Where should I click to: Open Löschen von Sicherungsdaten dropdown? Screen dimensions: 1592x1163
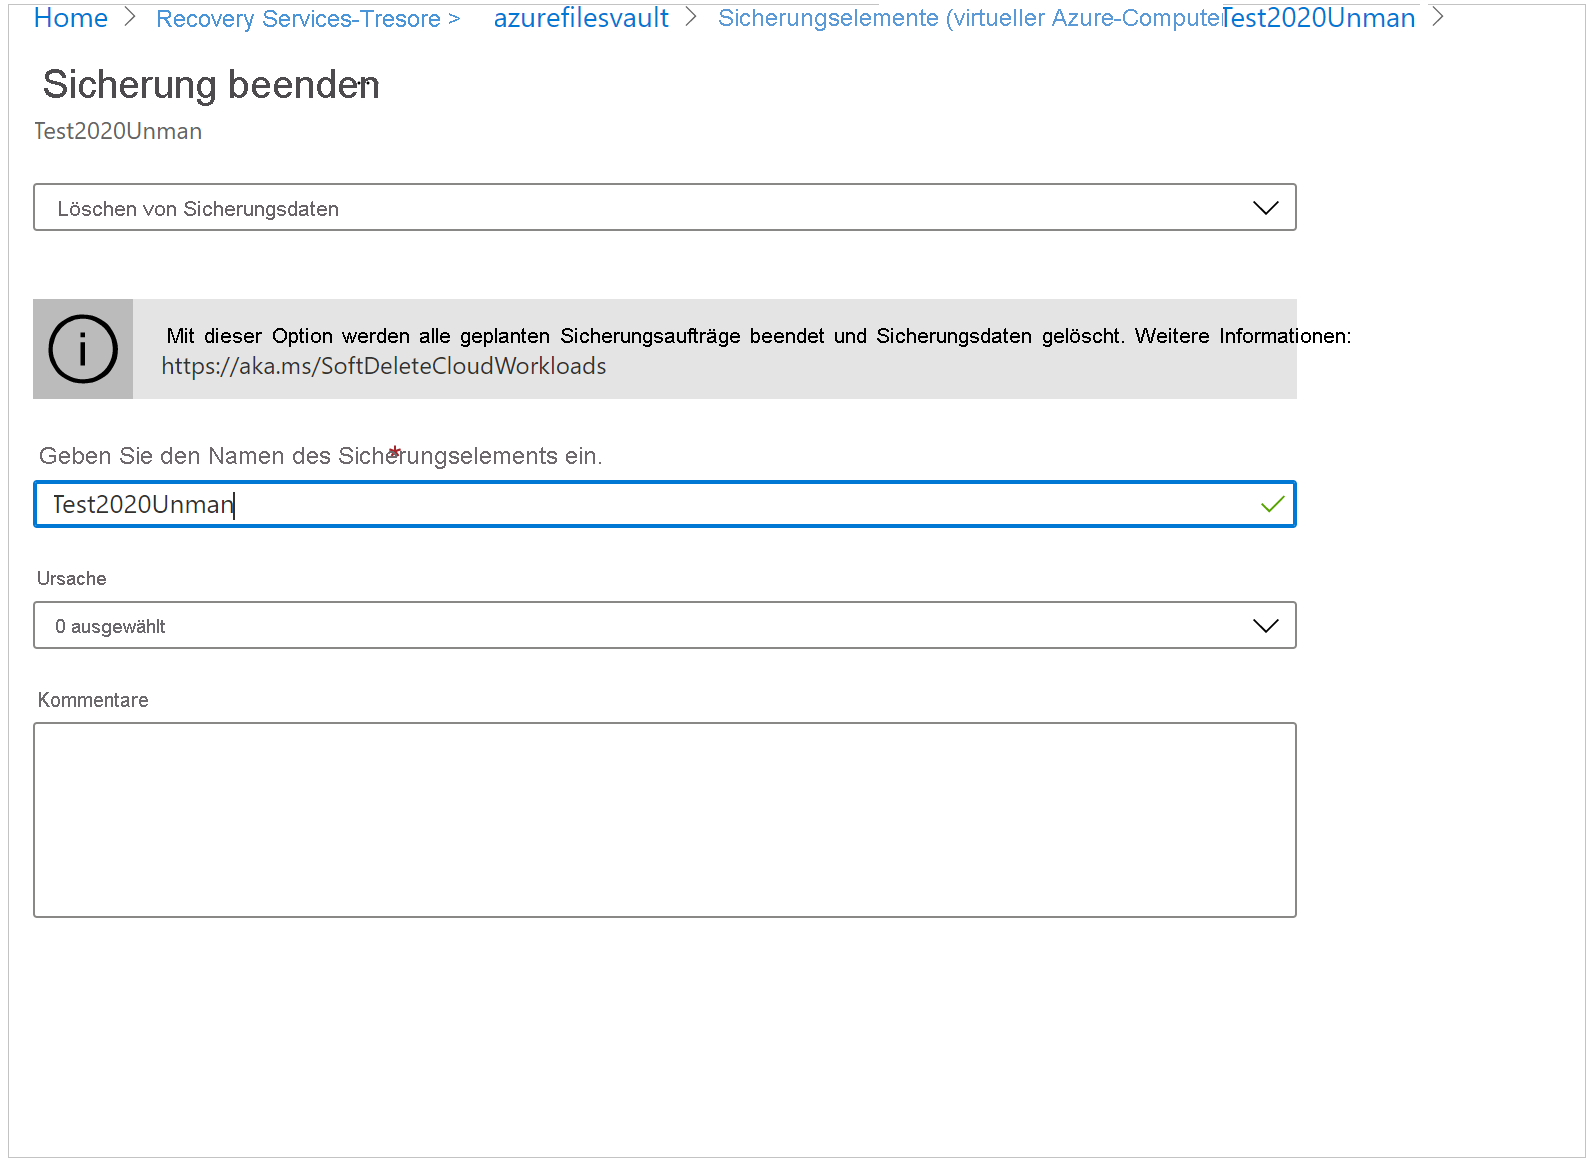coord(665,207)
